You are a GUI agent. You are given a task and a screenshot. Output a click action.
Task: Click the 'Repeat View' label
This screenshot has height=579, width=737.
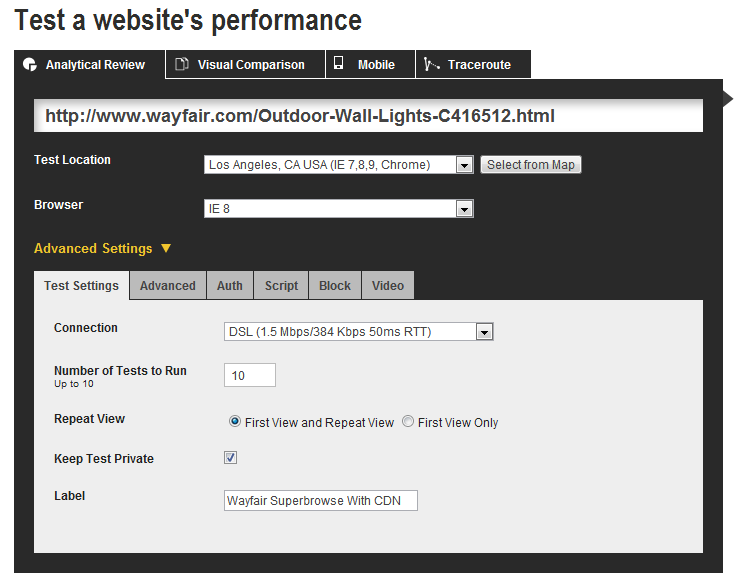click(x=89, y=419)
